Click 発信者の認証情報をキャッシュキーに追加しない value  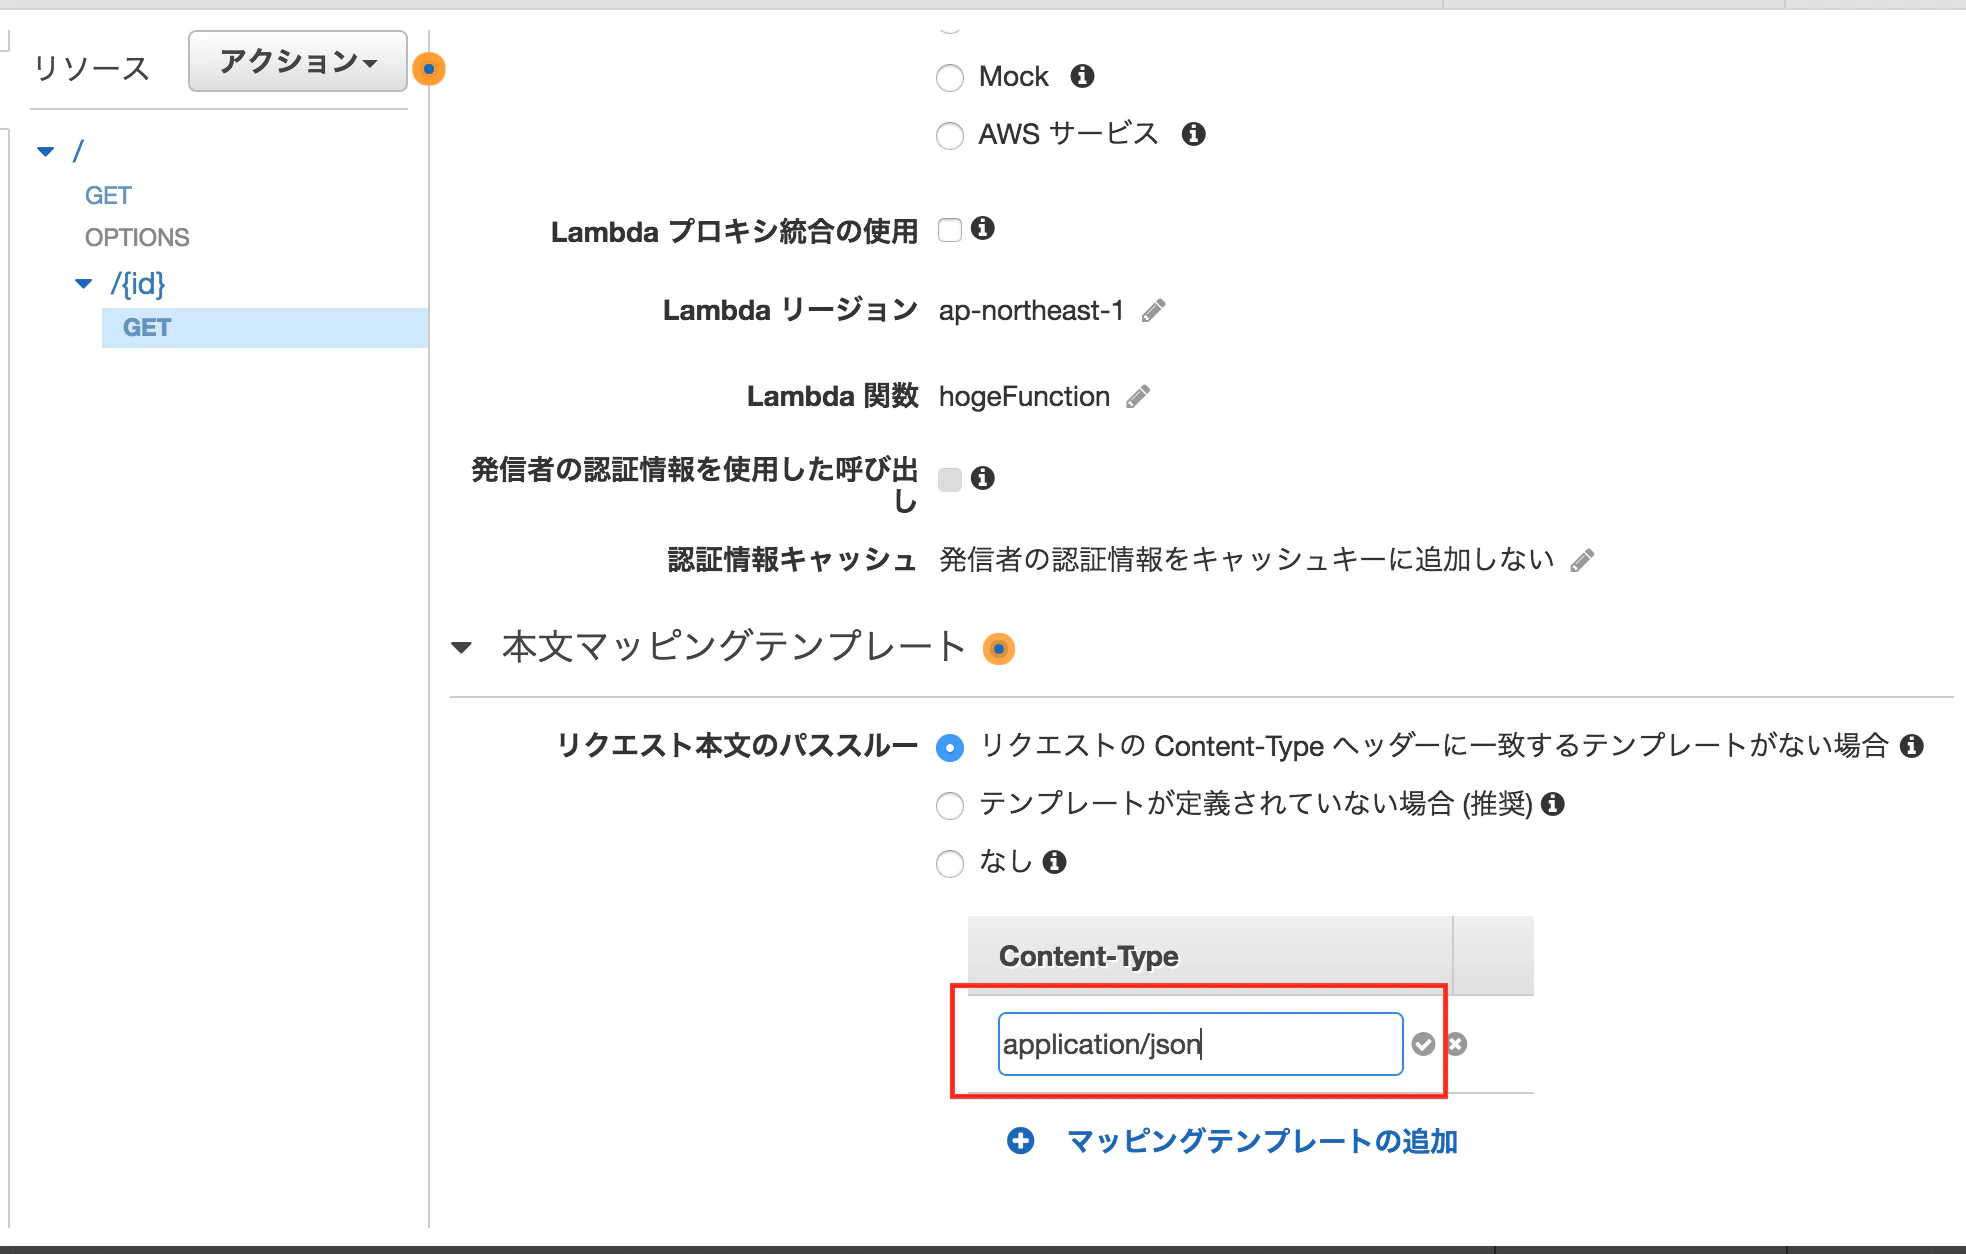[1246, 559]
